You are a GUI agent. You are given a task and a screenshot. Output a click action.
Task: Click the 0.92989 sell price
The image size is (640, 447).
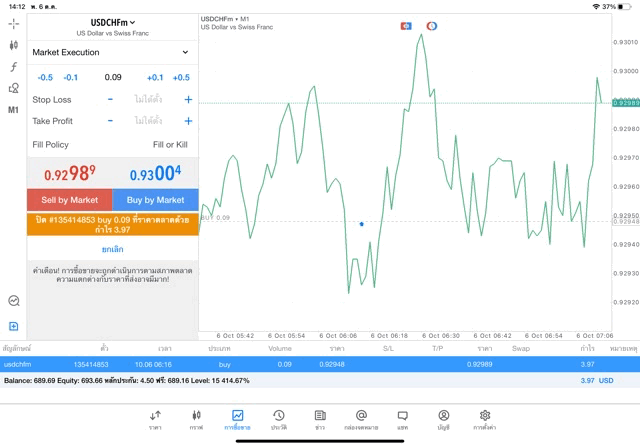point(70,173)
